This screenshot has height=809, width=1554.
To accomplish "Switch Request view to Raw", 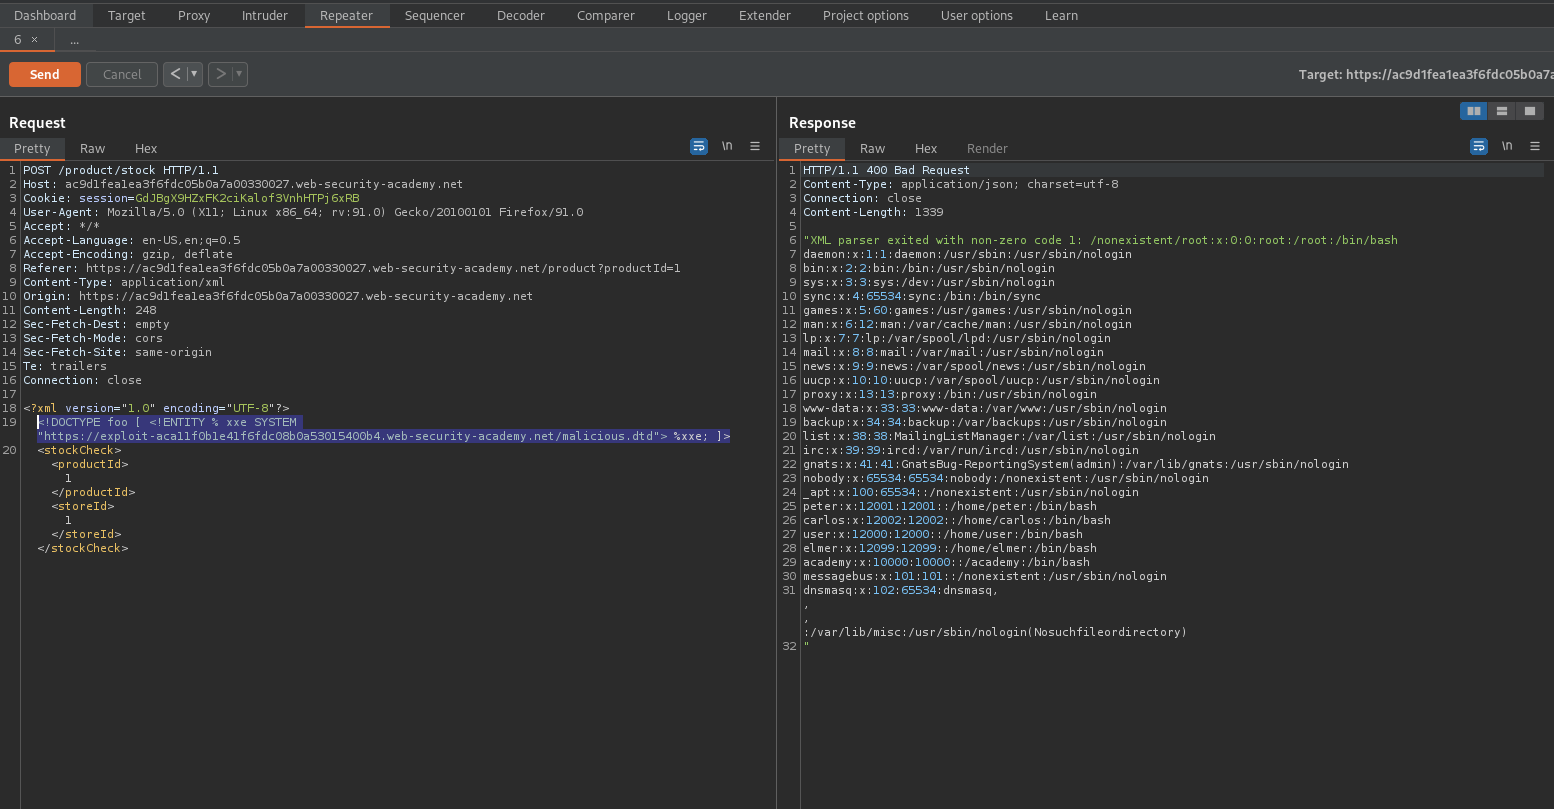I will pos(92,148).
